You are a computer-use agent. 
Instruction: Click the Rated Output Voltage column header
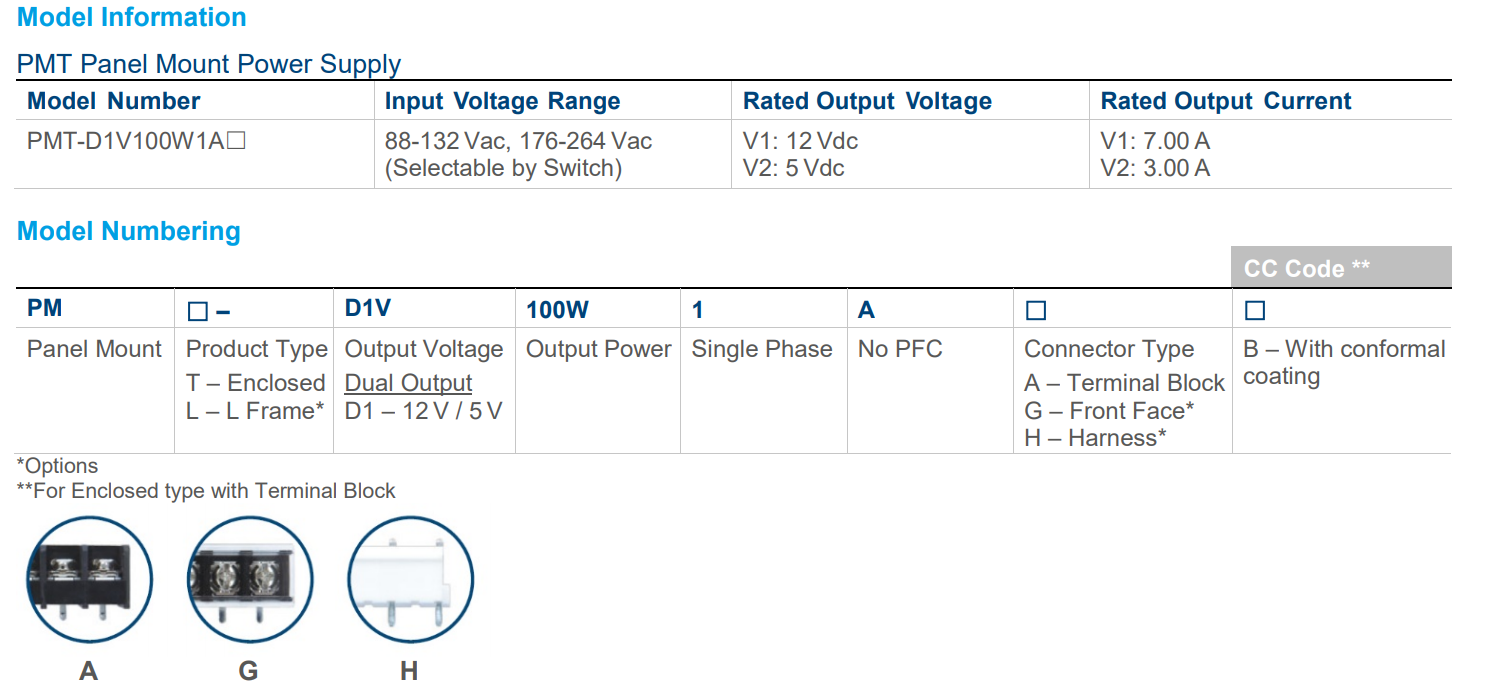click(867, 101)
